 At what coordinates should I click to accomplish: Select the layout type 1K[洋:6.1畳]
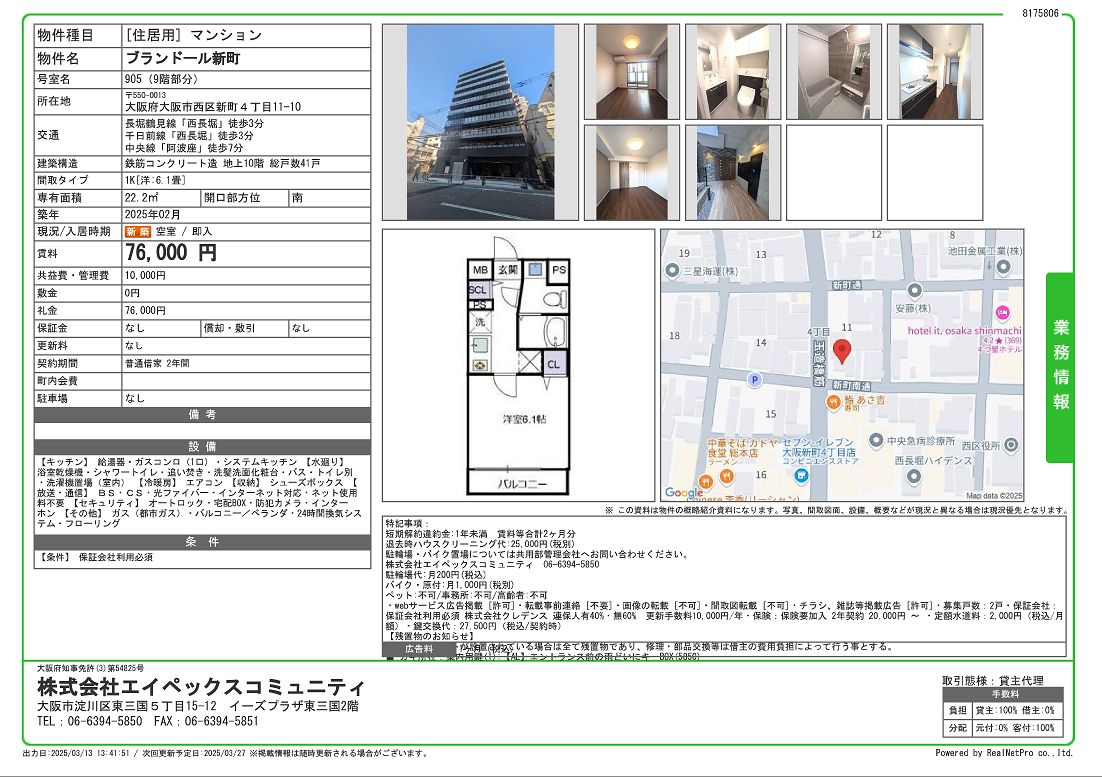(x=155, y=181)
